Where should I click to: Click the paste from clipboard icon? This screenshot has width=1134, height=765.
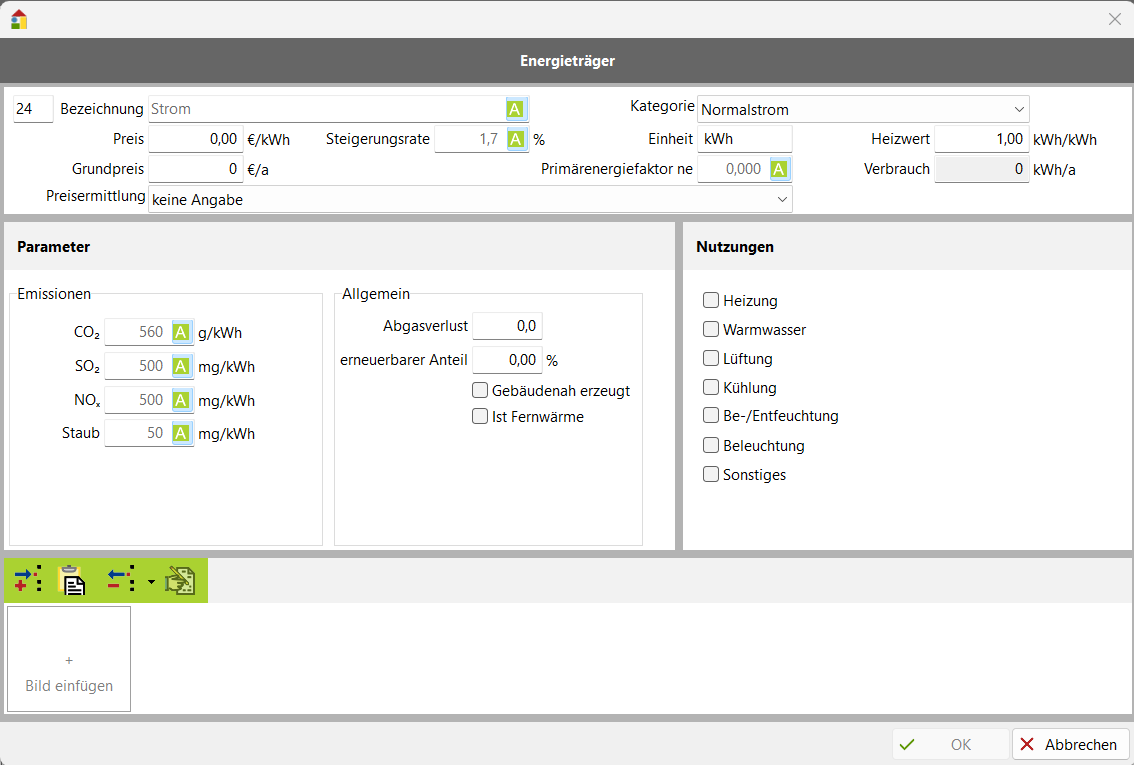click(x=73, y=580)
